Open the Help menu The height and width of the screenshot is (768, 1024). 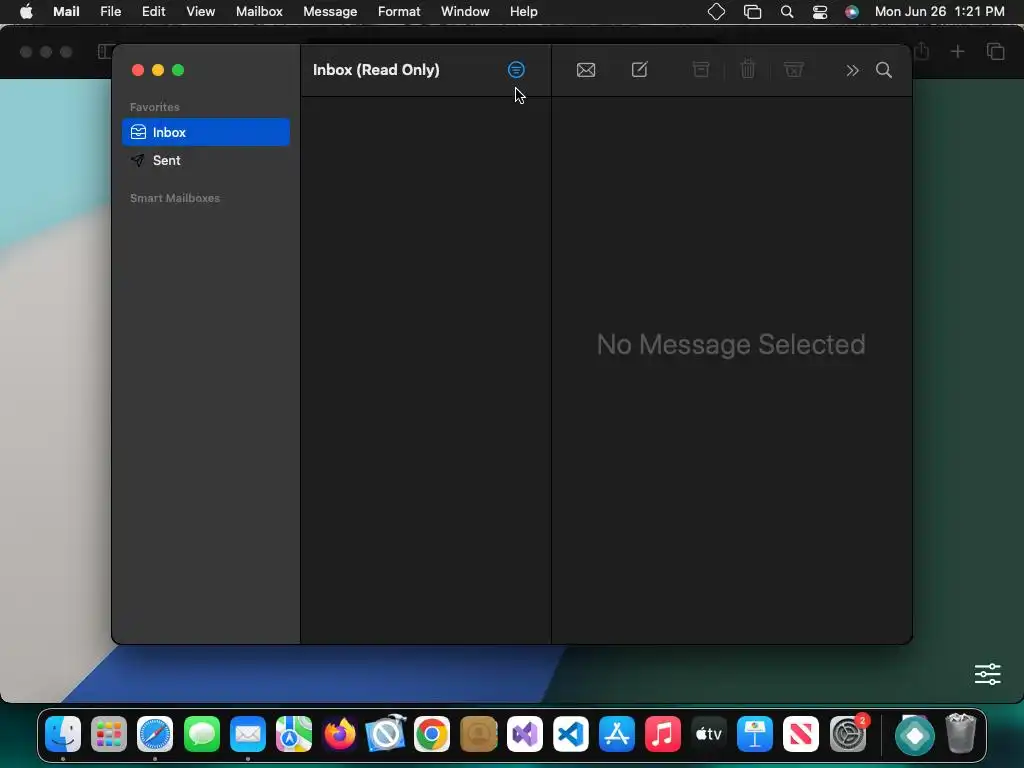coord(524,11)
